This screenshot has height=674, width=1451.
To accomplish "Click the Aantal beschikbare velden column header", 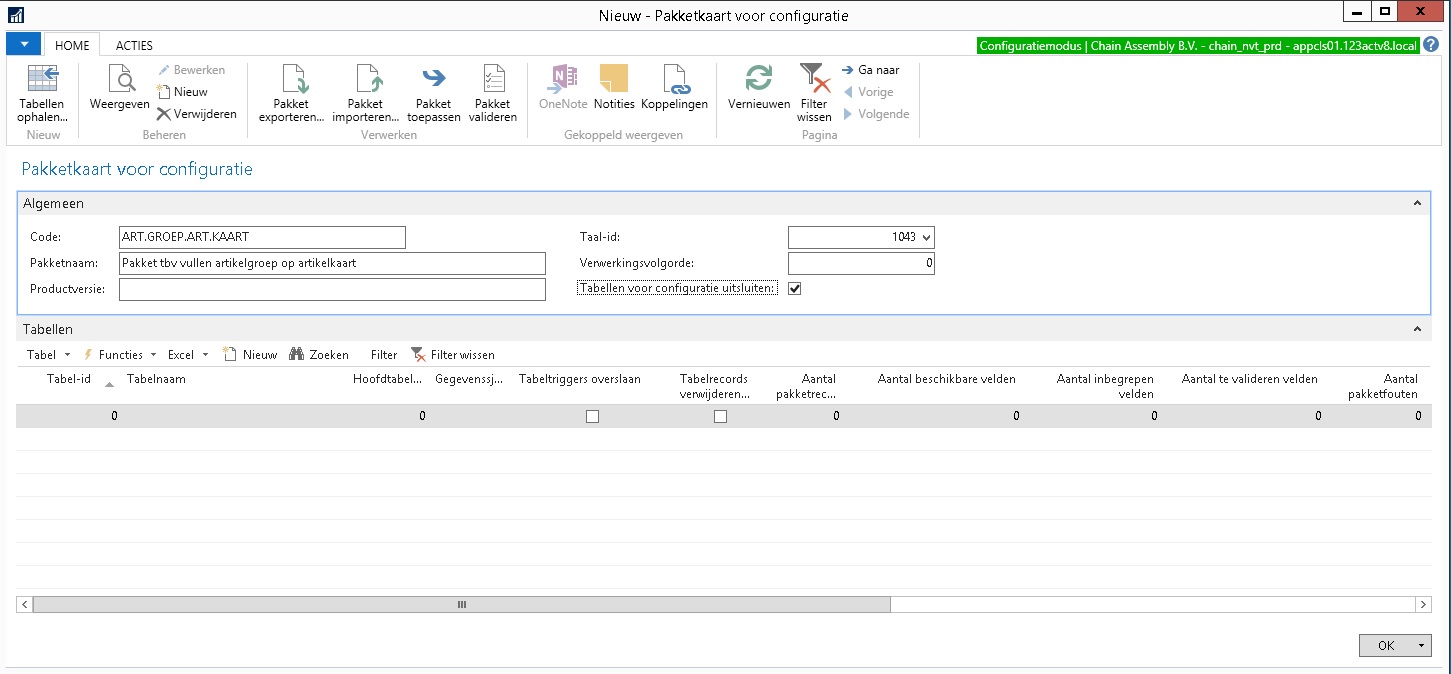I will click(947, 379).
